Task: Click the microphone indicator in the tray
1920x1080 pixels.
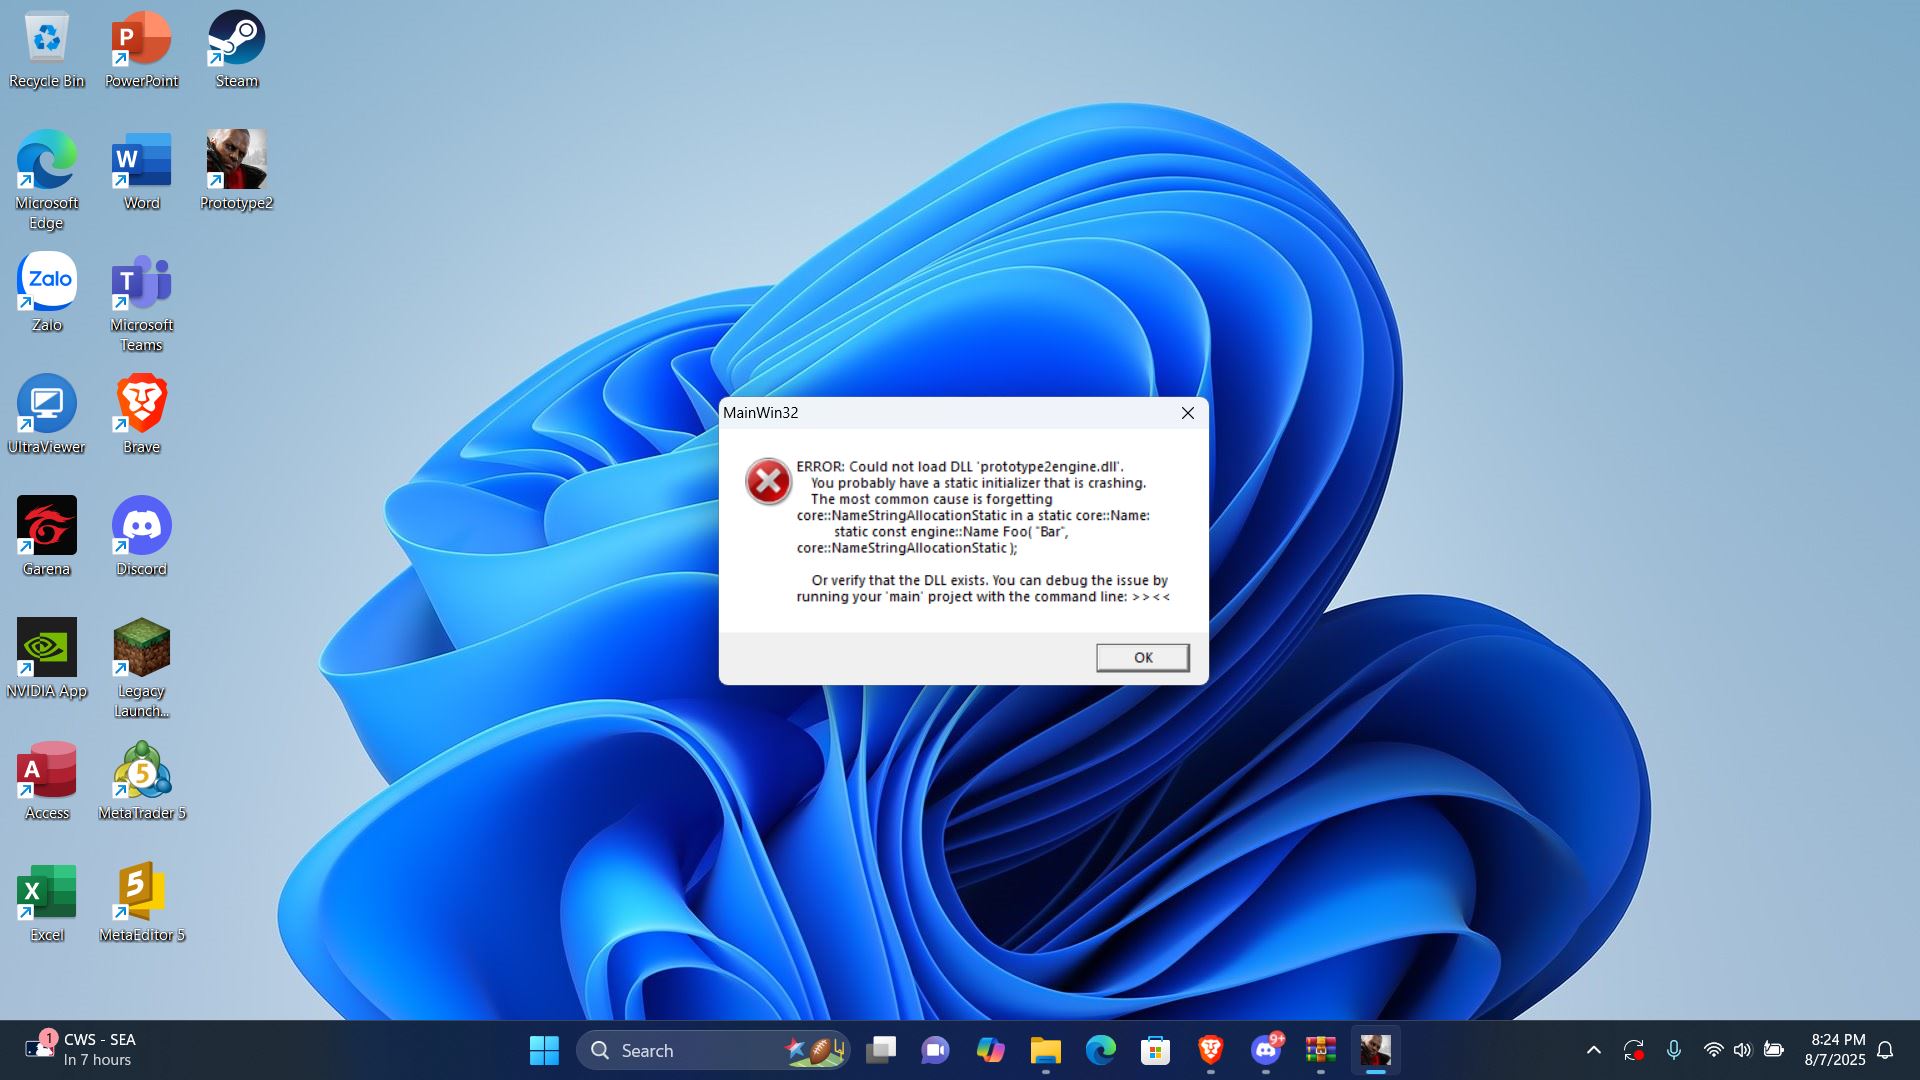Action: point(1674,1050)
